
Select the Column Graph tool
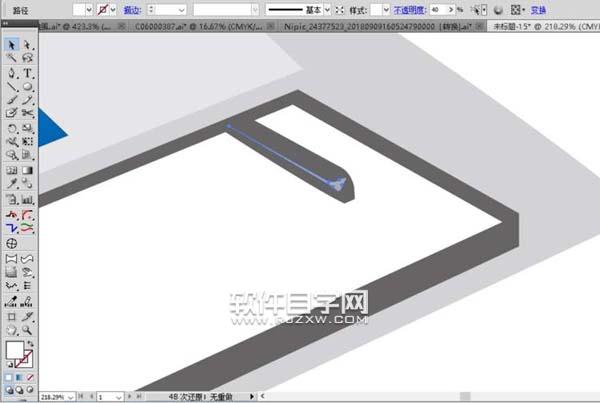(27, 199)
